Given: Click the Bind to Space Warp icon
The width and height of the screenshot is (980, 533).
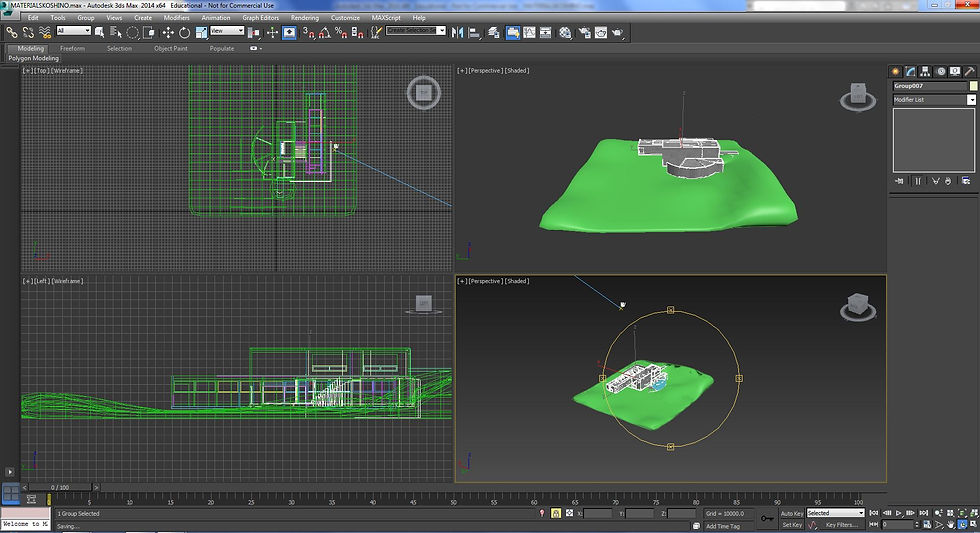Looking at the screenshot, I should (x=44, y=32).
